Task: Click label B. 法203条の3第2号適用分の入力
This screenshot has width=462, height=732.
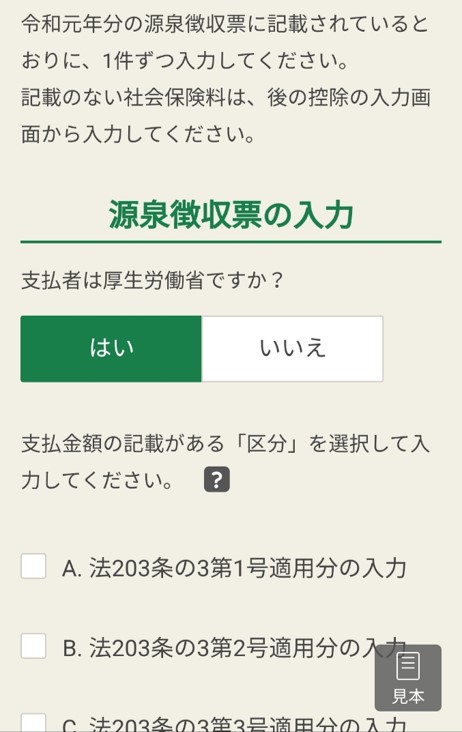Action: [234, 648]
